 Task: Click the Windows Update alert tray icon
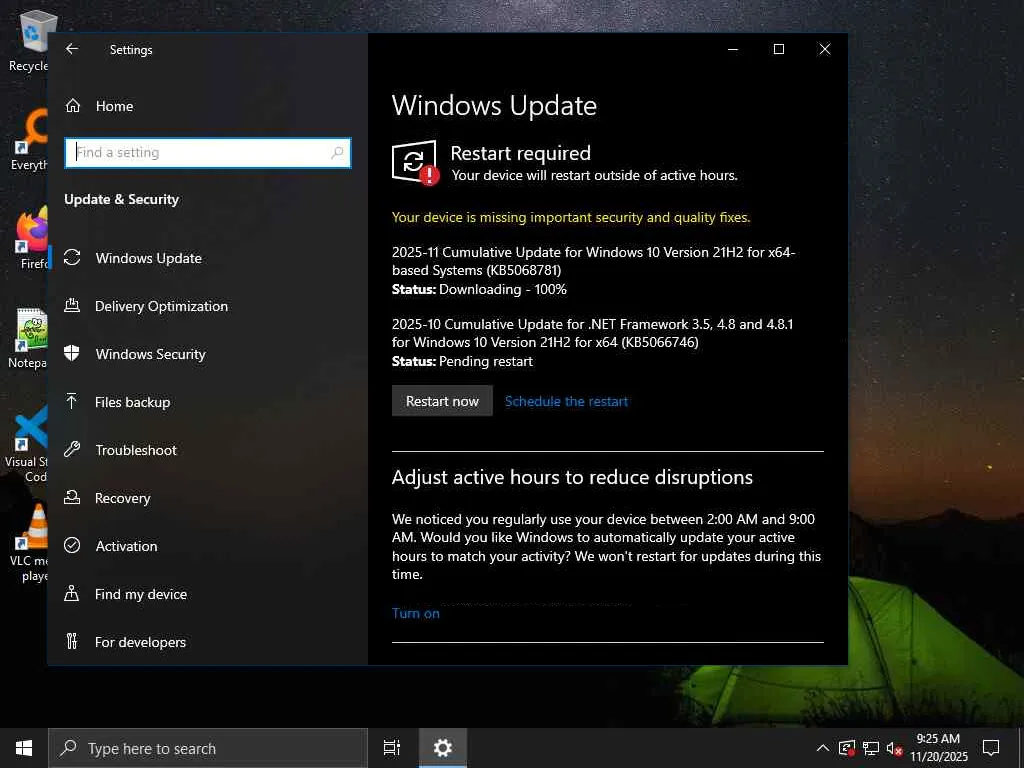(x=847, y=748)
